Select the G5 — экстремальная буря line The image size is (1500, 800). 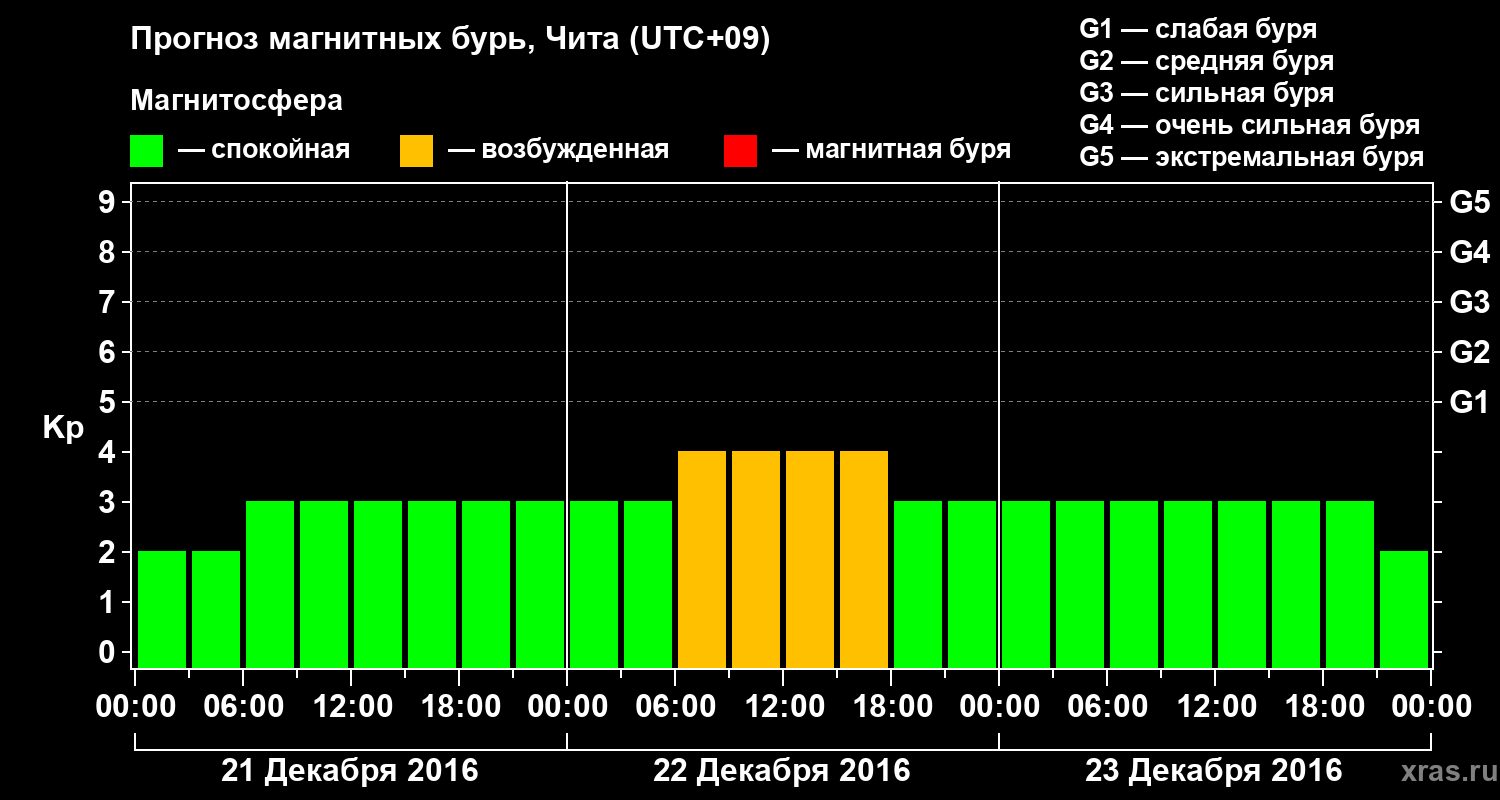(1252, 157)
